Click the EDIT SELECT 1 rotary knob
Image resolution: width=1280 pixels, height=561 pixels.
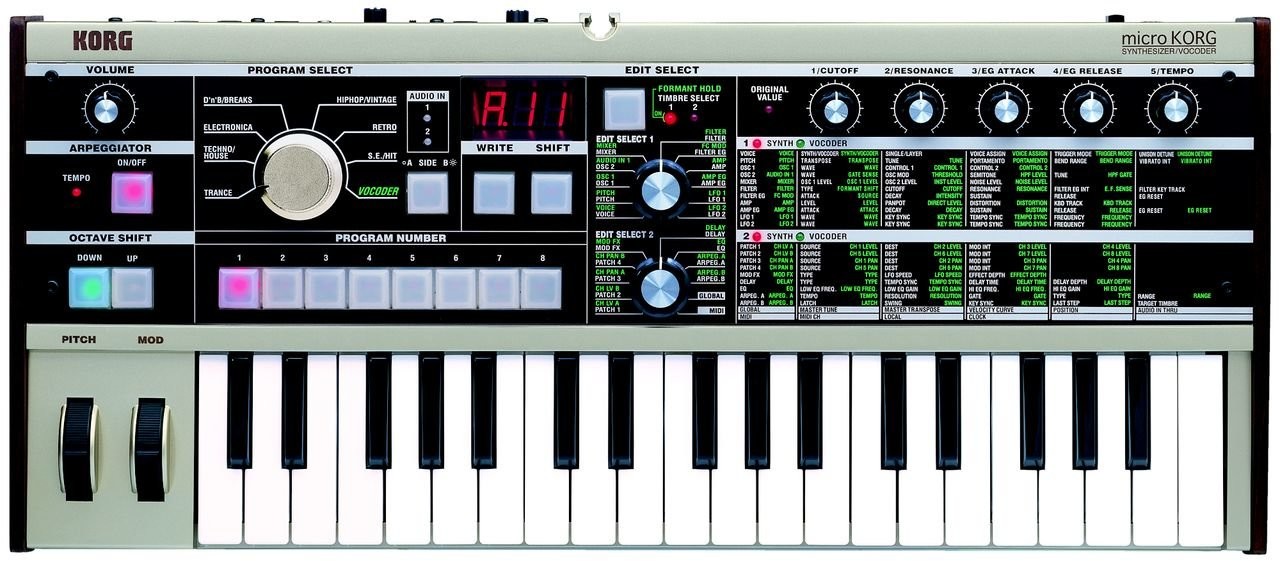pyautogui.click(x=660, y=190)
